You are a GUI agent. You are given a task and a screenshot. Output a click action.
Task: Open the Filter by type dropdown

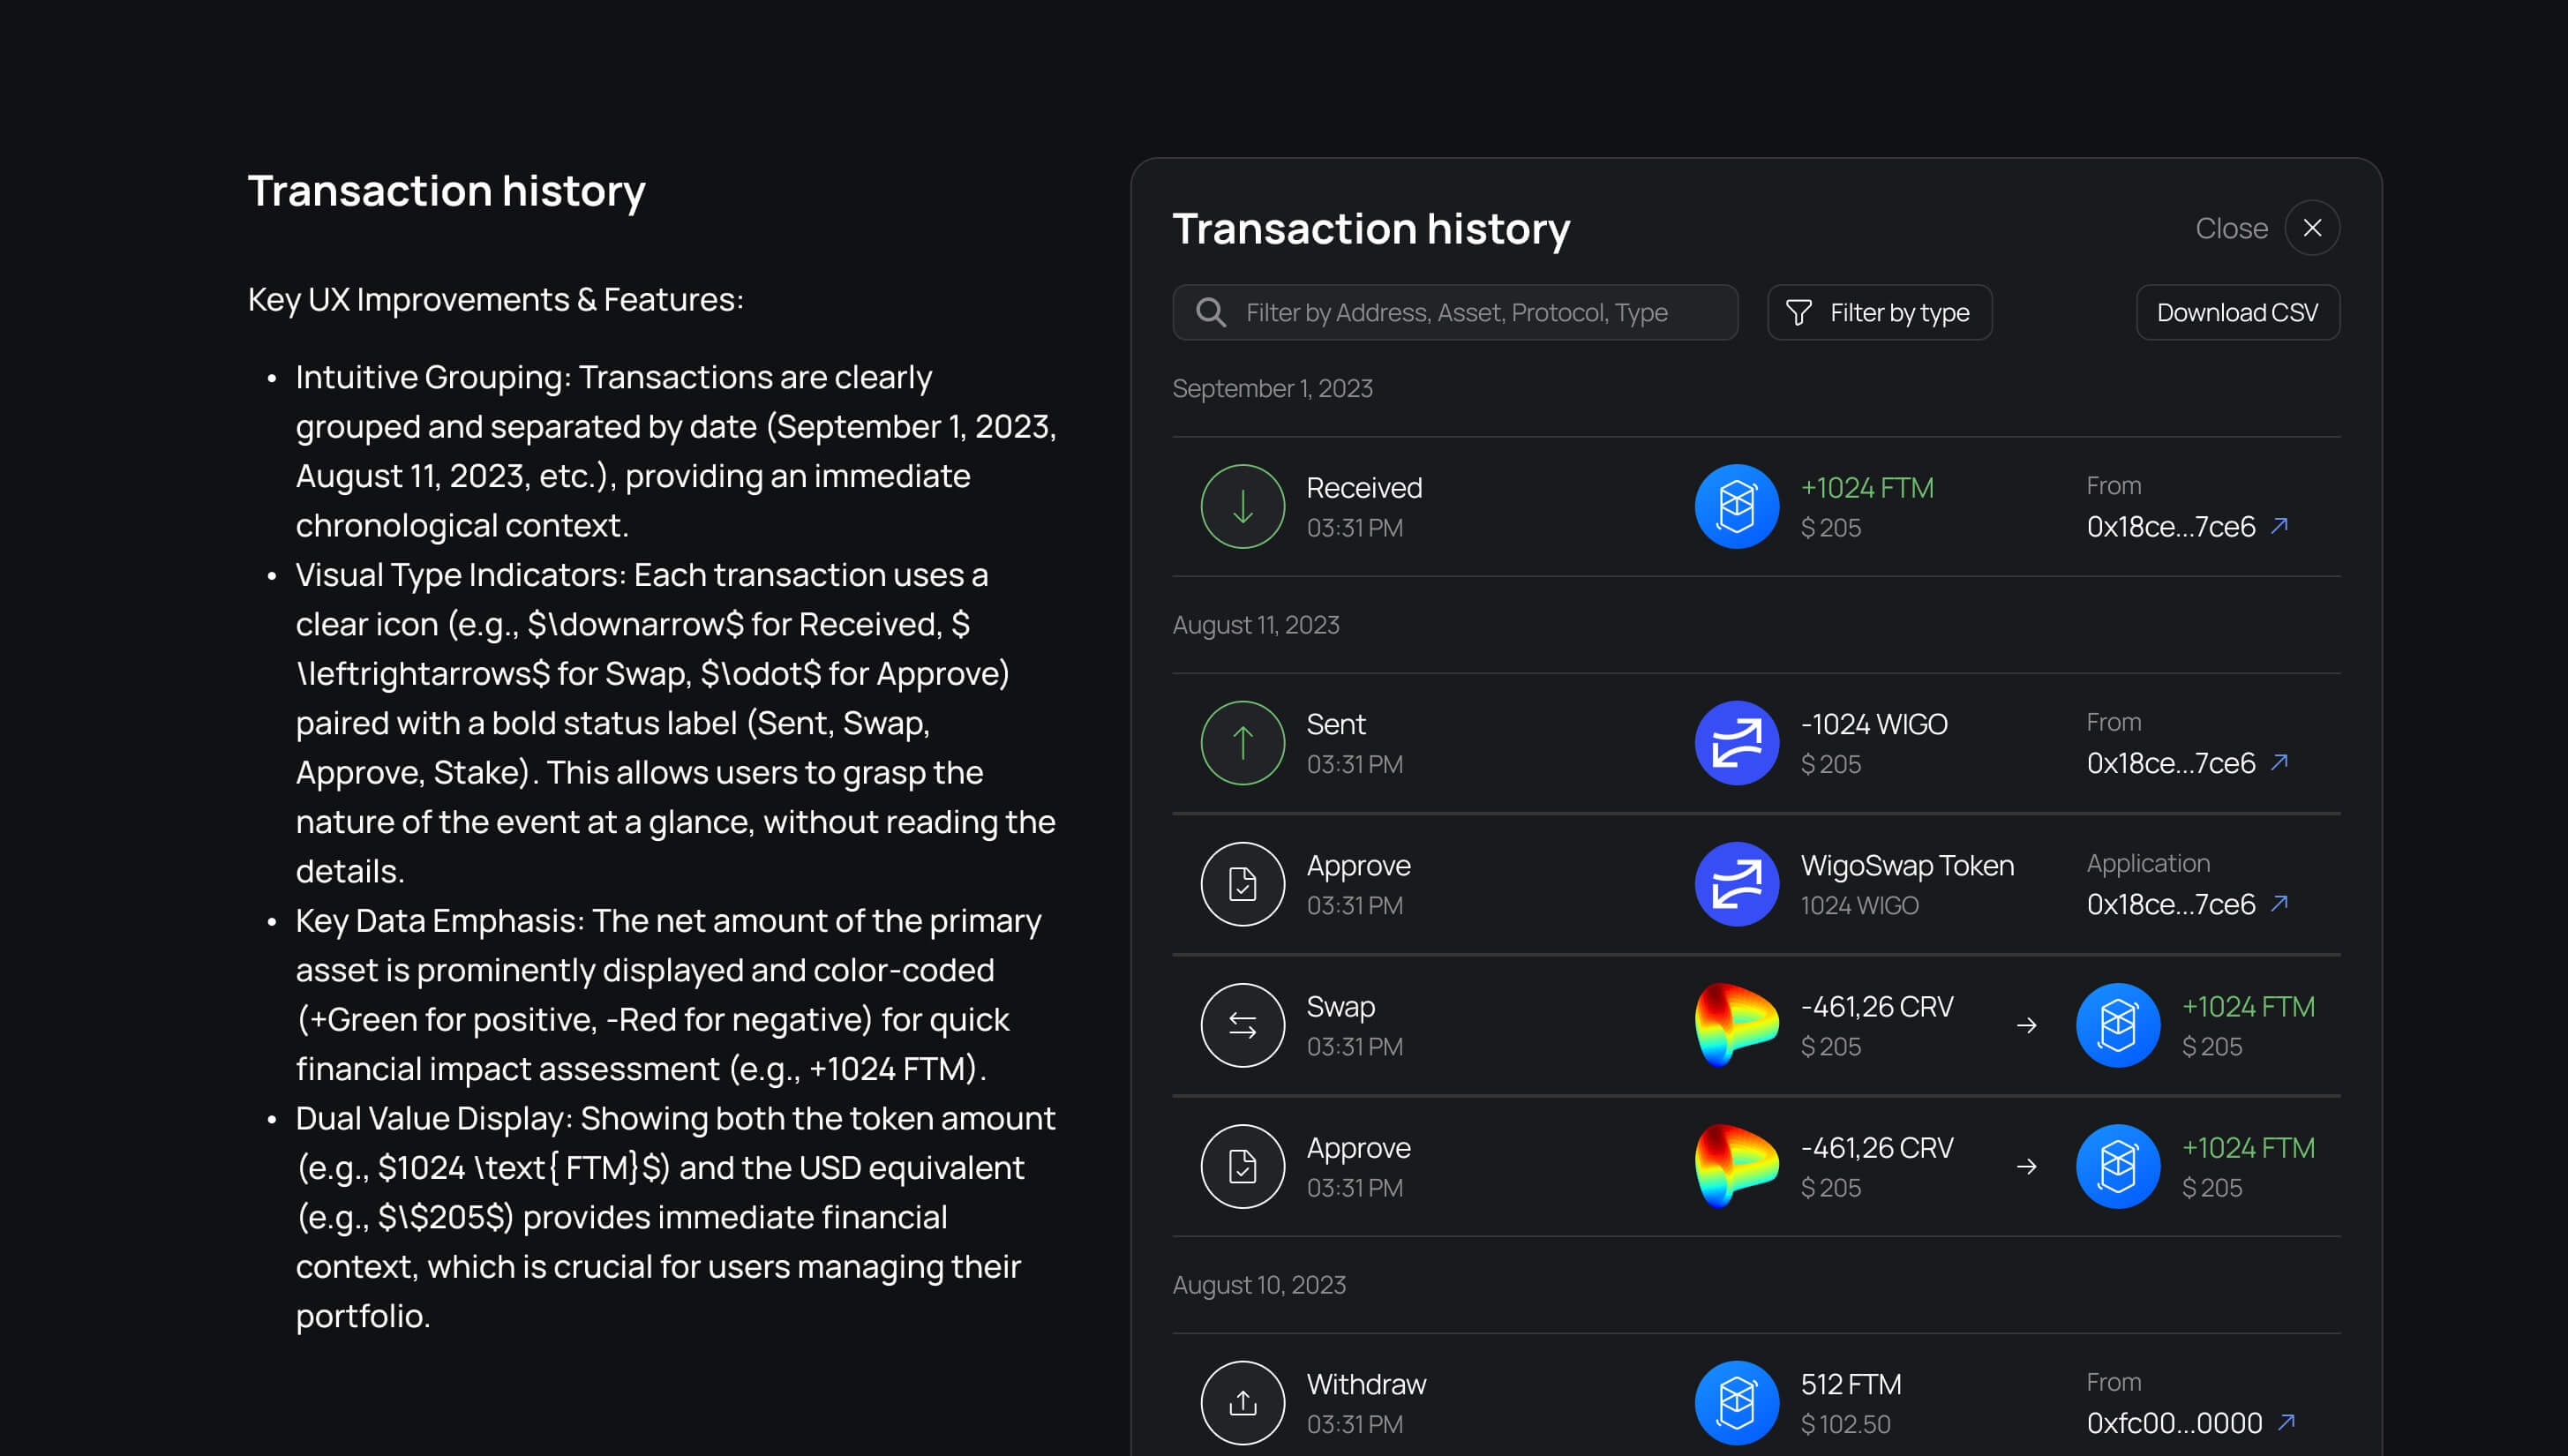[1879, 312]
